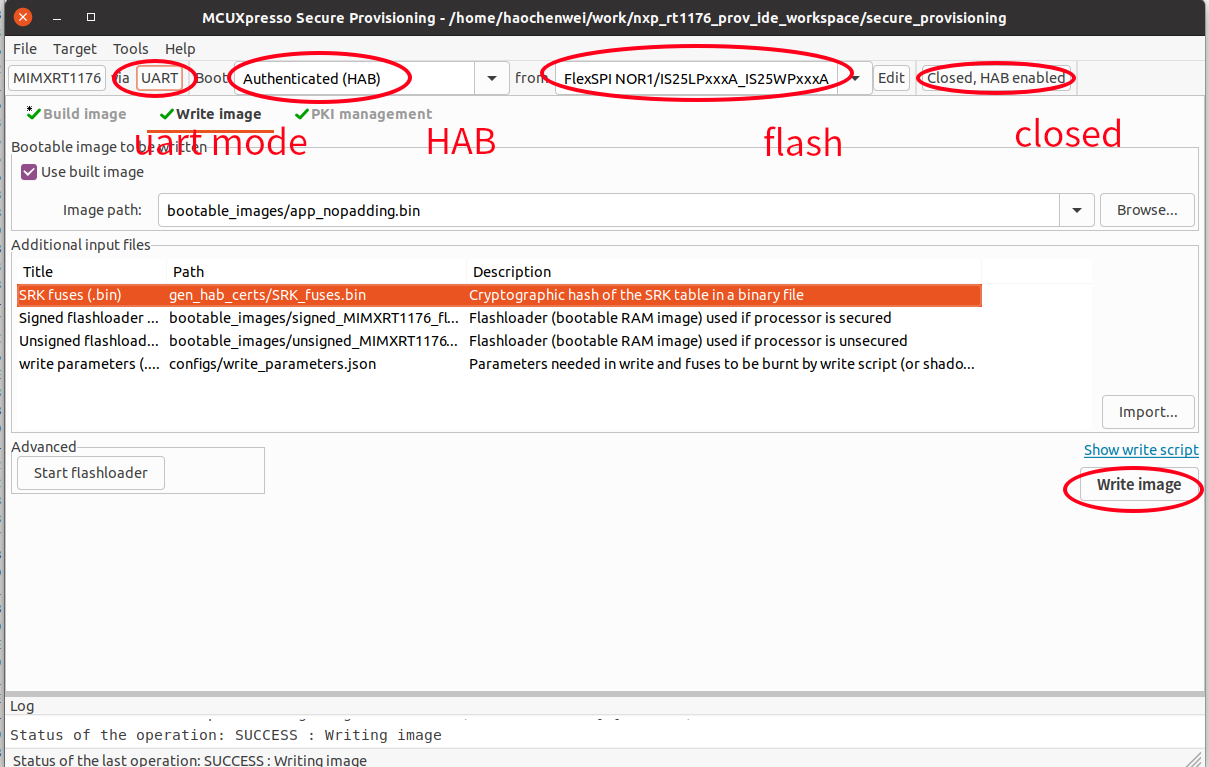Image resolution: width=1209 pixels, height=767 pixels.
Task: Select the write parameters row
Action: (499, 364)
